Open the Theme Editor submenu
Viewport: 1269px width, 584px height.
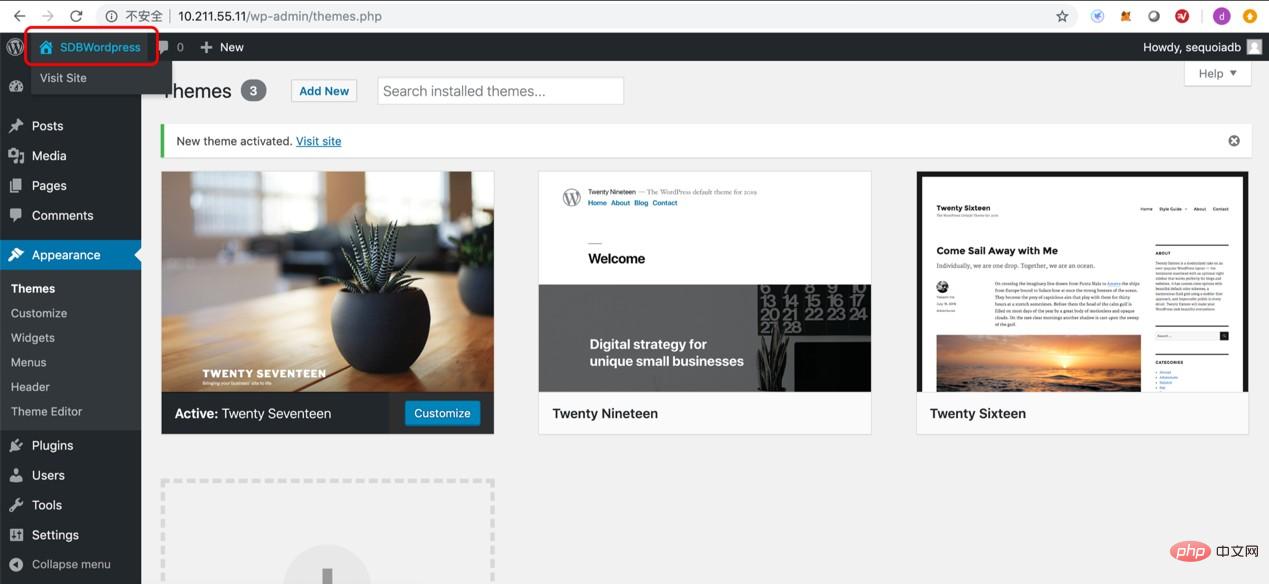[x=47, y=411]
